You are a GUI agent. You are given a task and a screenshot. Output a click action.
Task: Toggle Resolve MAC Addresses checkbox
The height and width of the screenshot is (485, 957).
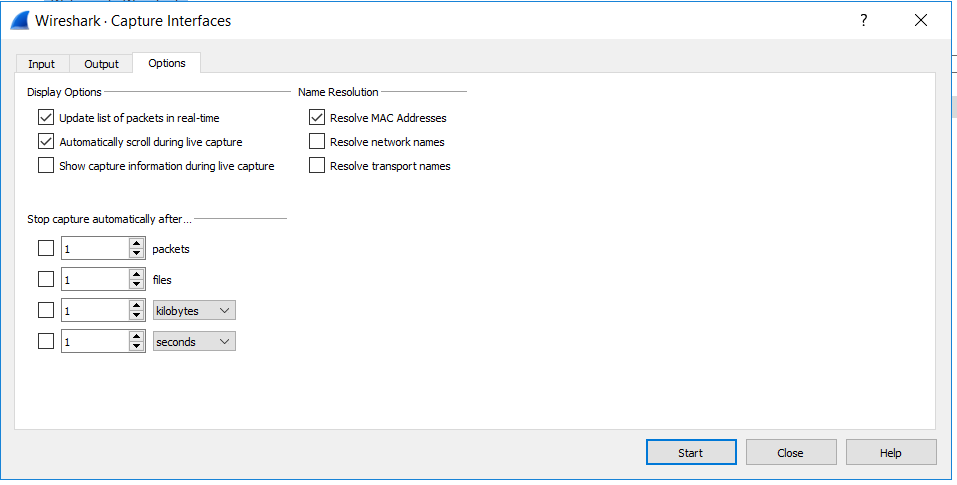[x=317, y=117]
